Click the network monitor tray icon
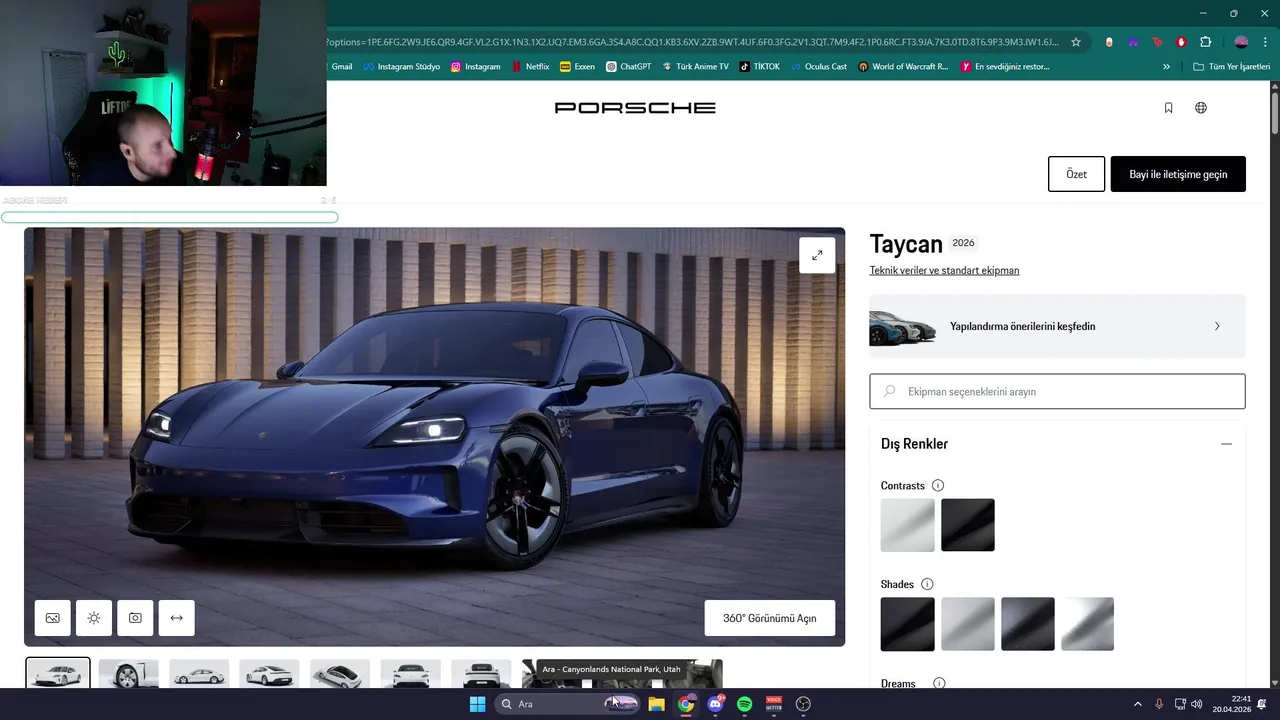The image size is (1280, 720). coord(1179,704)
